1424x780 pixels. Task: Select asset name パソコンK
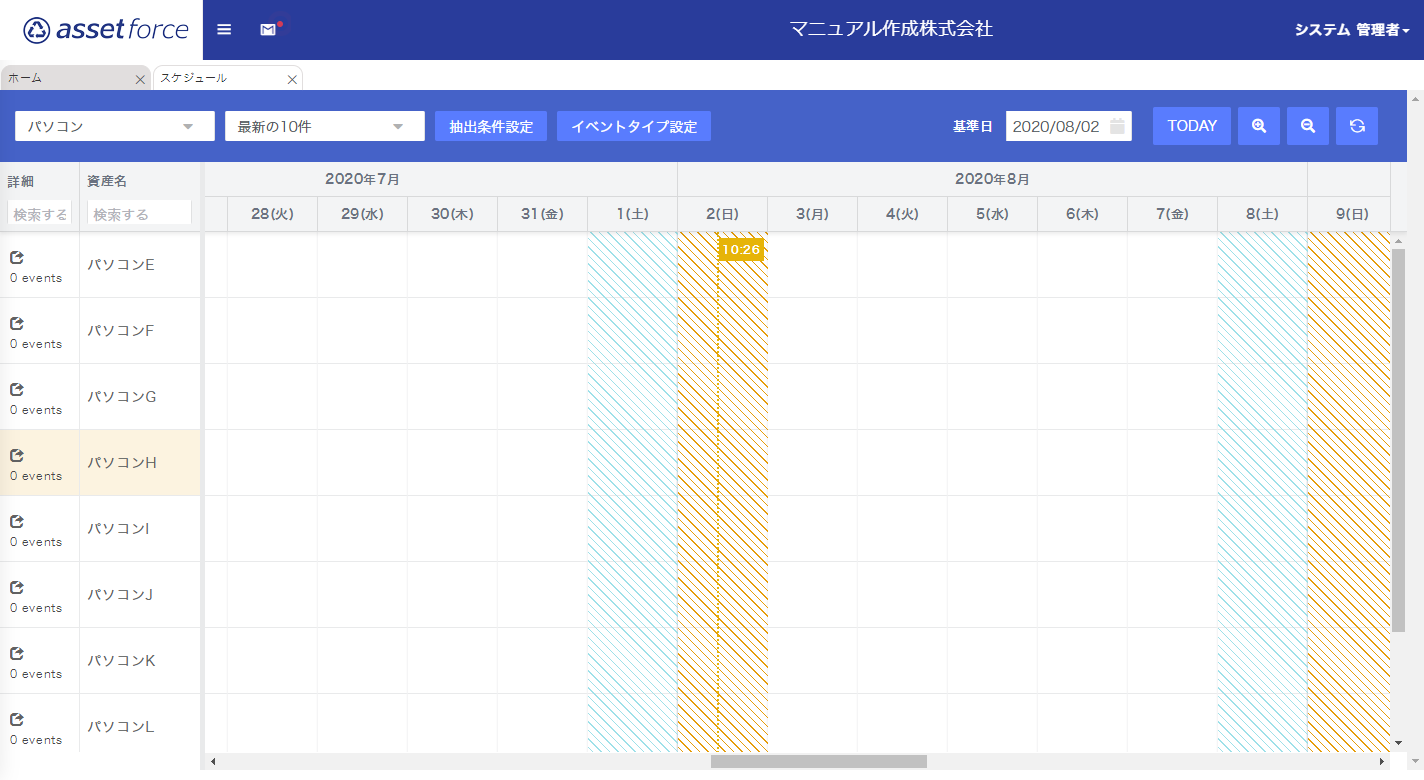point(121,661)
